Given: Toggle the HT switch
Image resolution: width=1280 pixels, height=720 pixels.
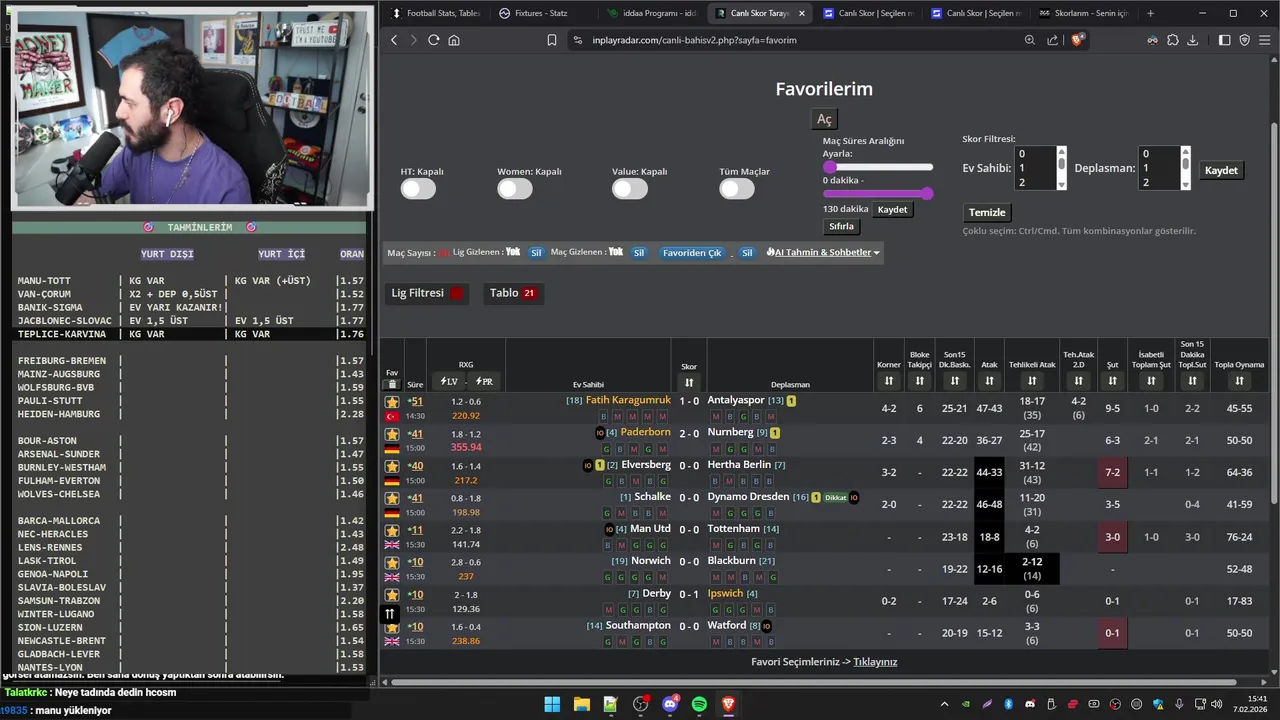Looking at the screenshot, I should [x=418, y=189].
